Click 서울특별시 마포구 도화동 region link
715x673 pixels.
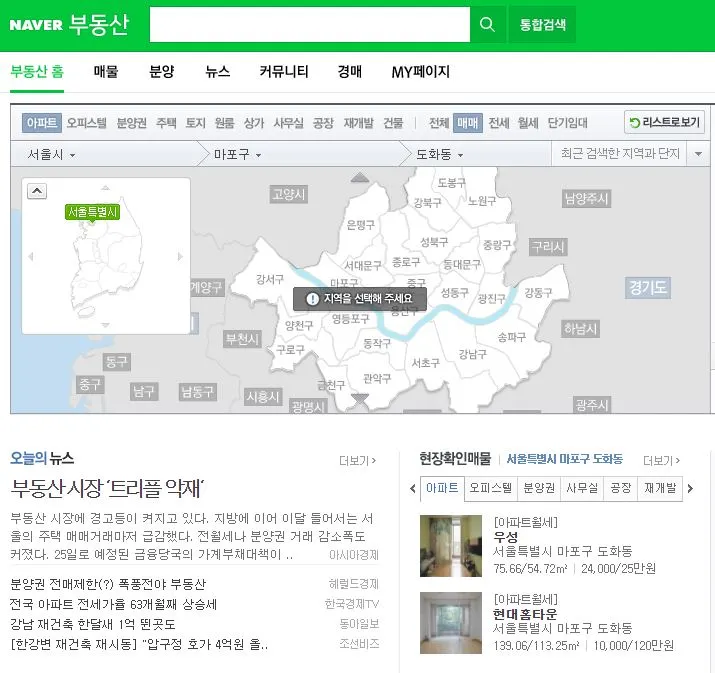tap(565, 459)
